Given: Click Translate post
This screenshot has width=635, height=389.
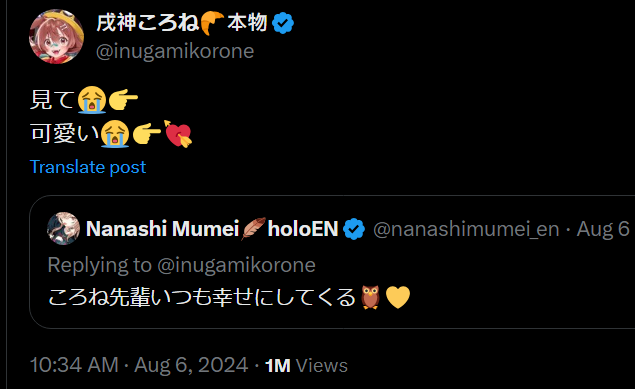Looking at the screenshot, I should click(x=88, y=167).
